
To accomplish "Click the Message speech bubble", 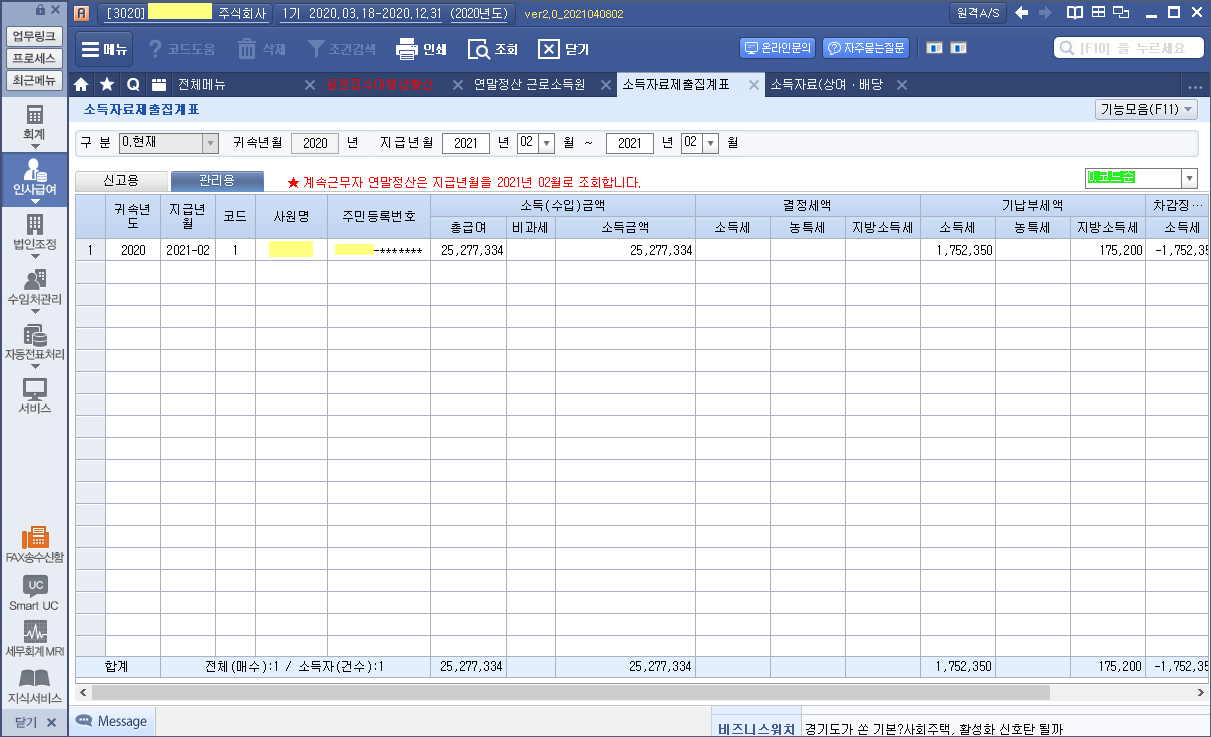I will click(112, 721).
